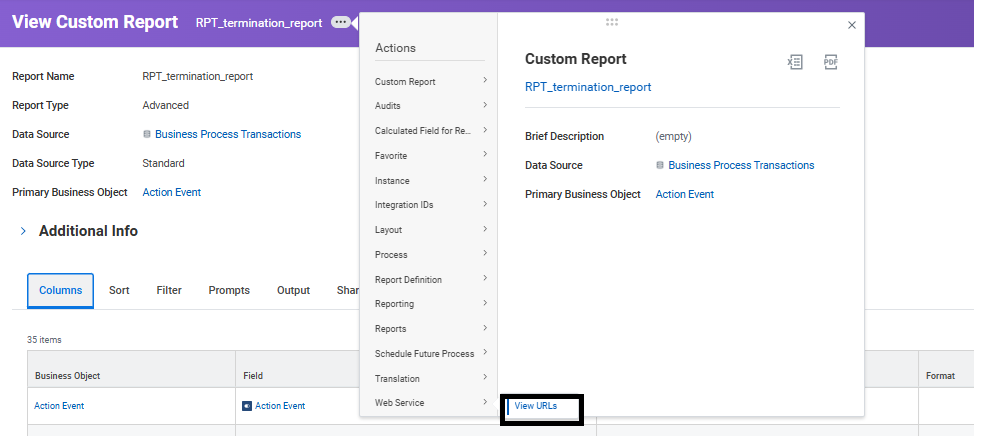
Task: Open the Report Definition submenu
Action: [430, 279]
